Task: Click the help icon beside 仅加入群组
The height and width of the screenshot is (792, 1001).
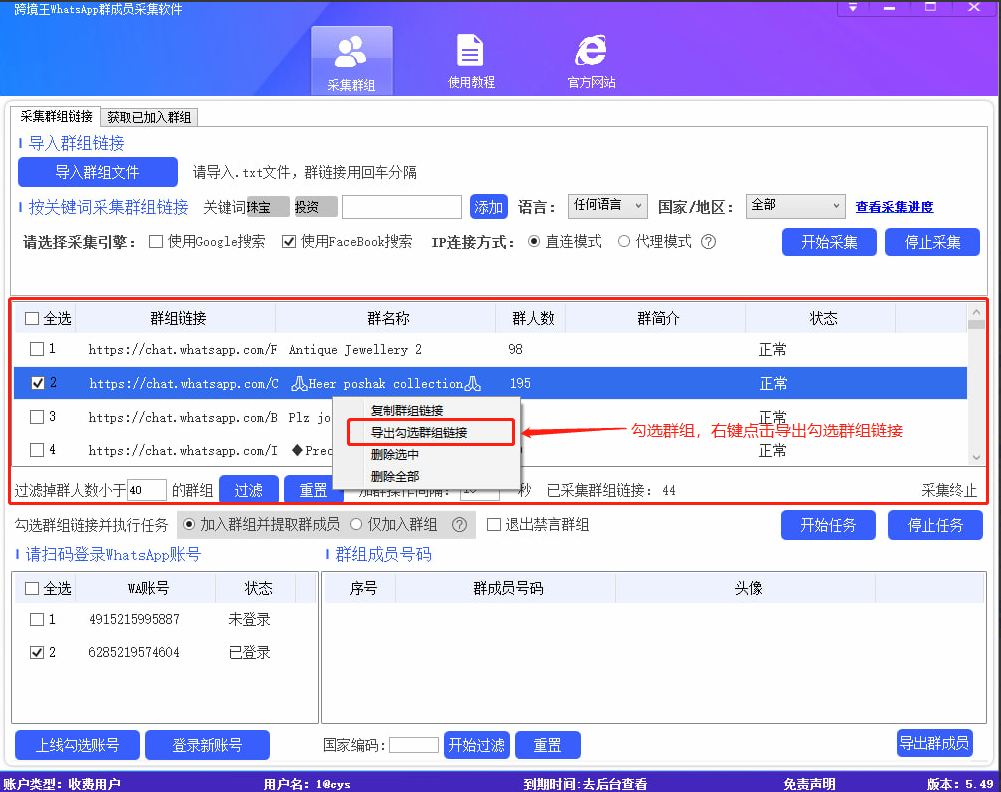Action: [459, 525]
